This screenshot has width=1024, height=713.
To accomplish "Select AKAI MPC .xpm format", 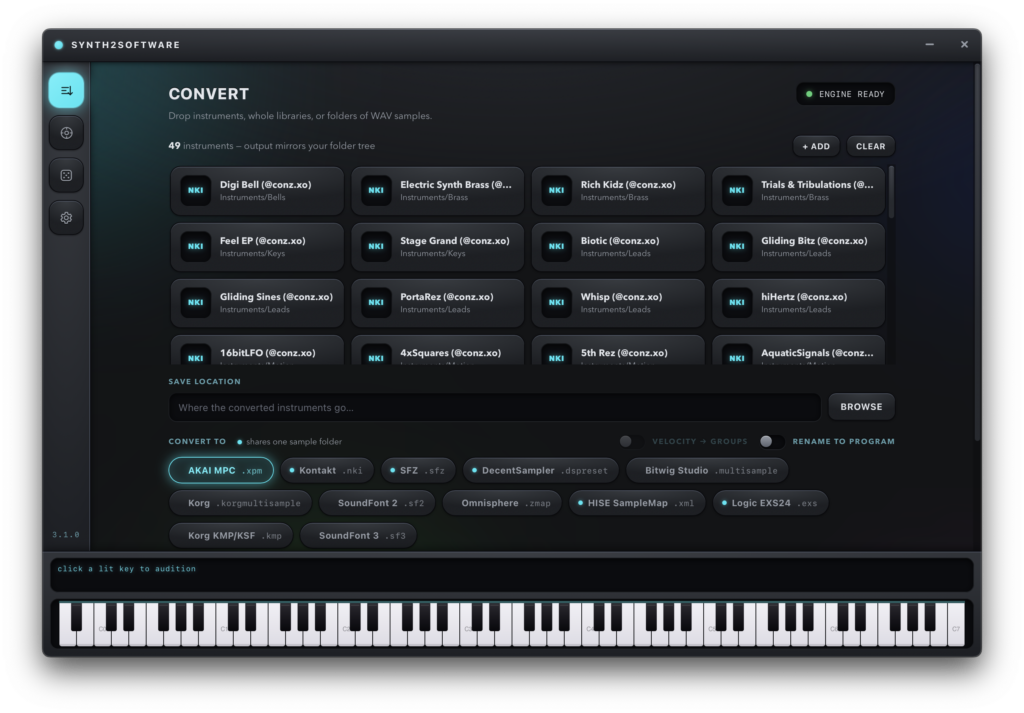I will (221, 470).
